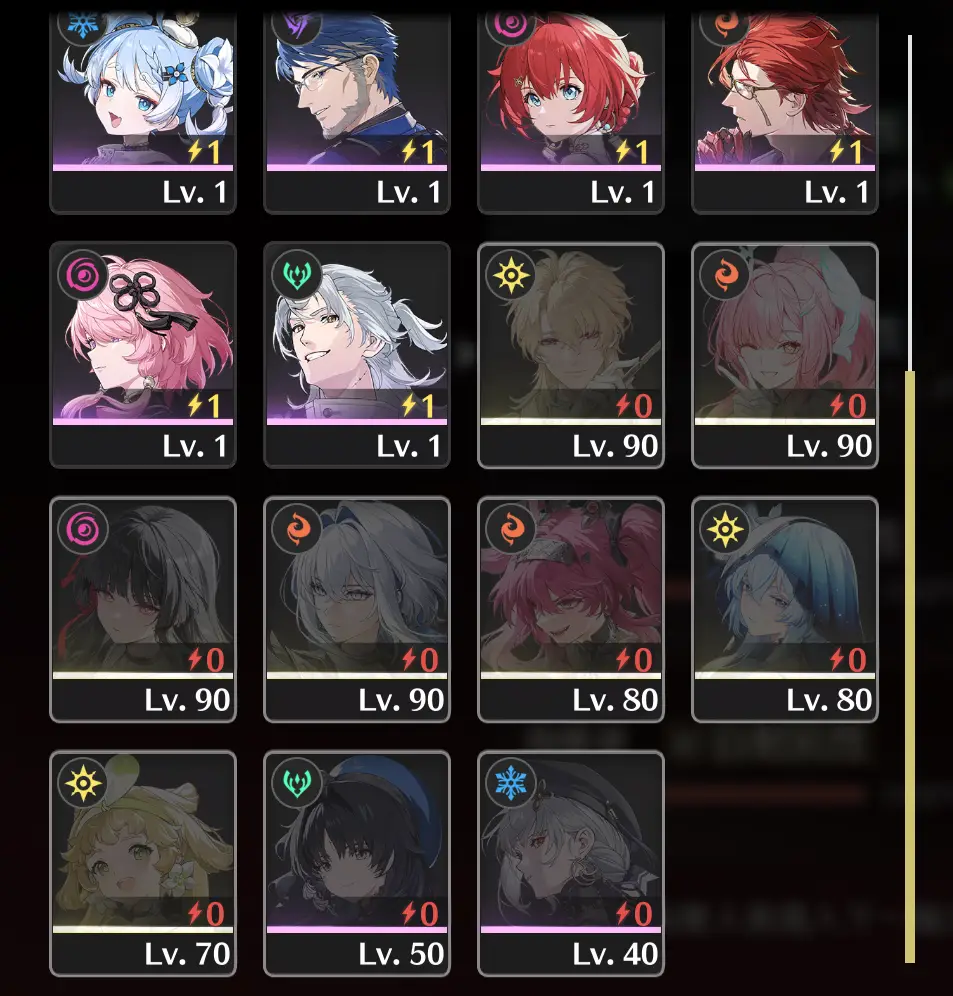Viewport: 953px width, 996px height.
Task: Click the yellow sun element icon on blonde Lv. 90 card
Action: pos(511,275)
